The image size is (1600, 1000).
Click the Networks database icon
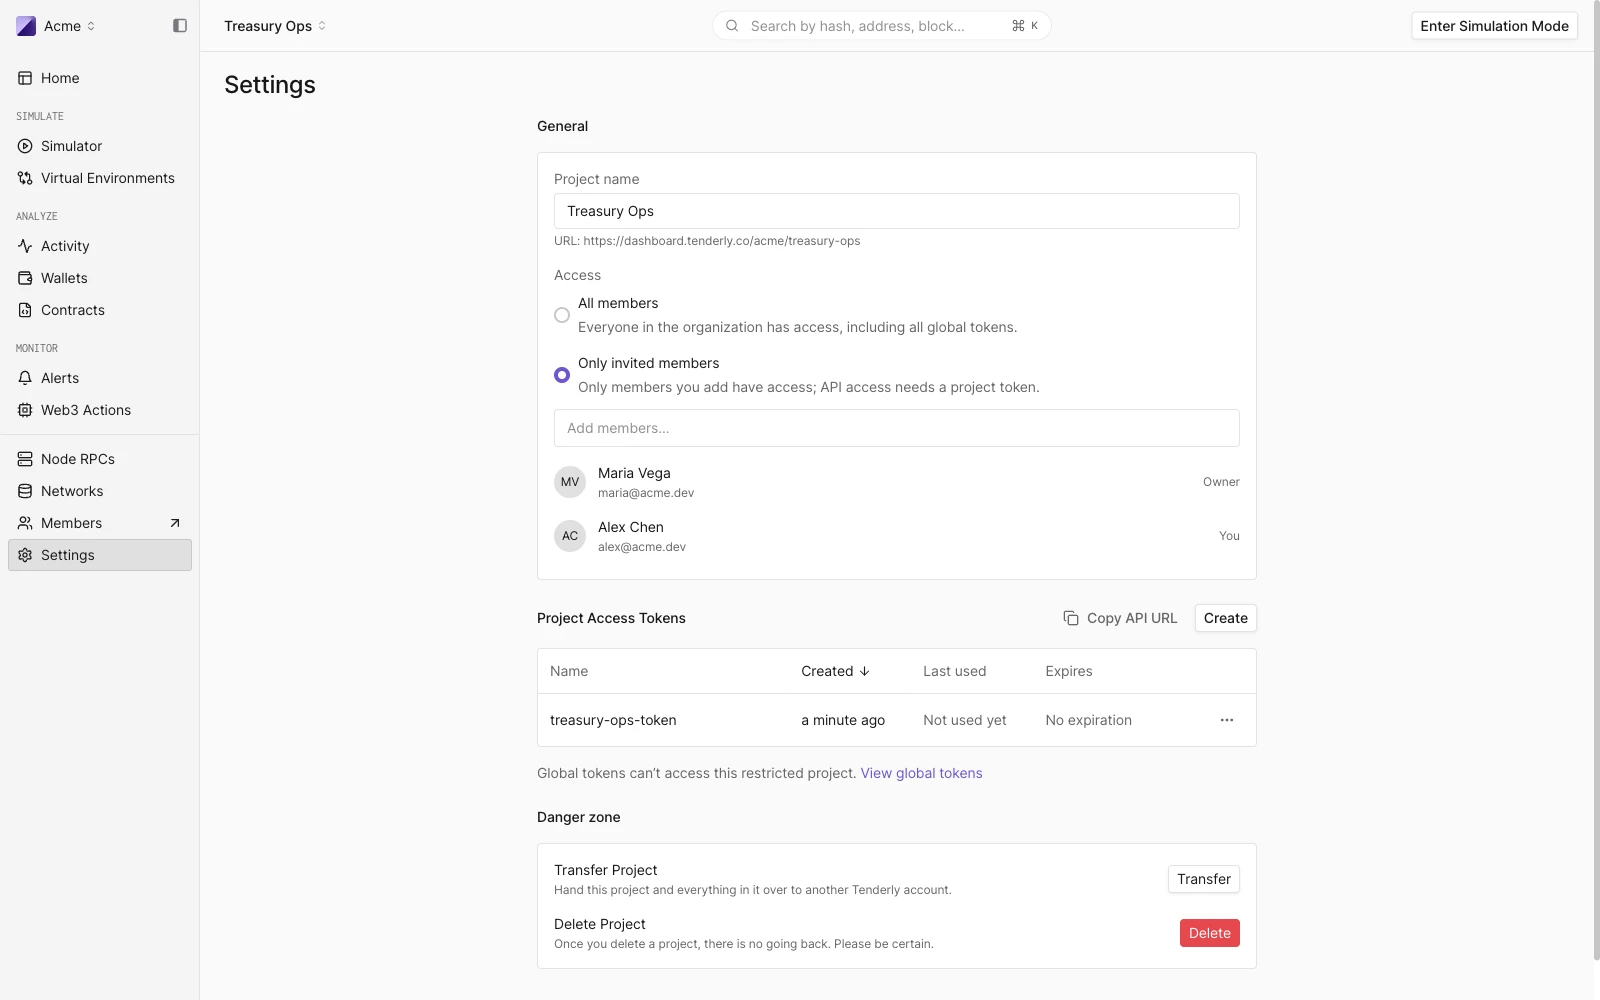25,491
